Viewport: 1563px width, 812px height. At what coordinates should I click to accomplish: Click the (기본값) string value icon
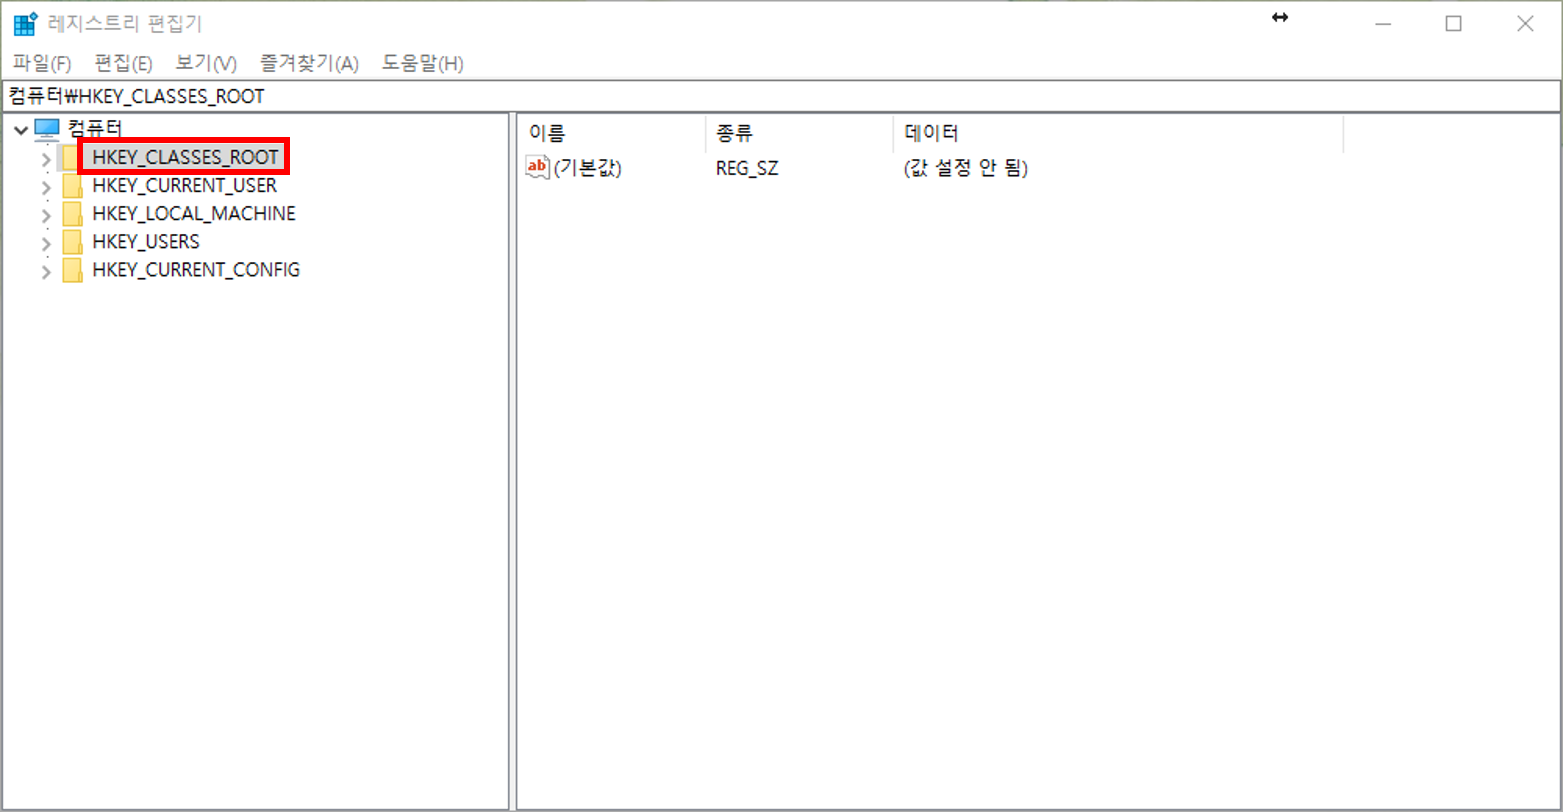tap(538, 168)
